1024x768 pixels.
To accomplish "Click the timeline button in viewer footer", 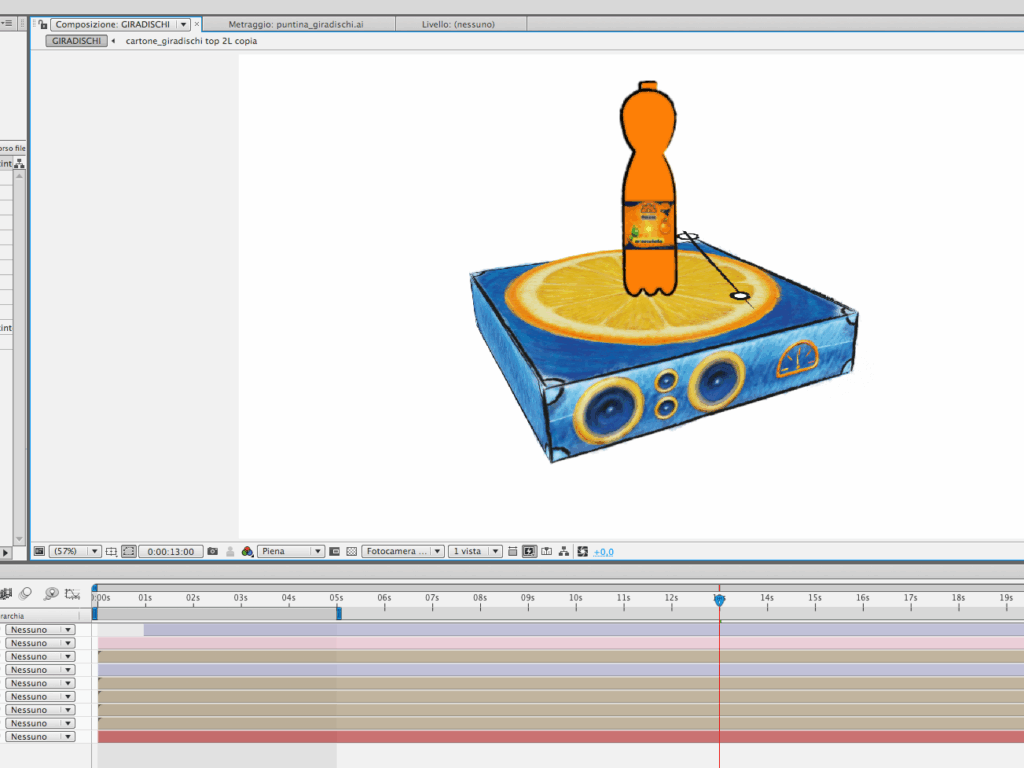I will point(547,551).
